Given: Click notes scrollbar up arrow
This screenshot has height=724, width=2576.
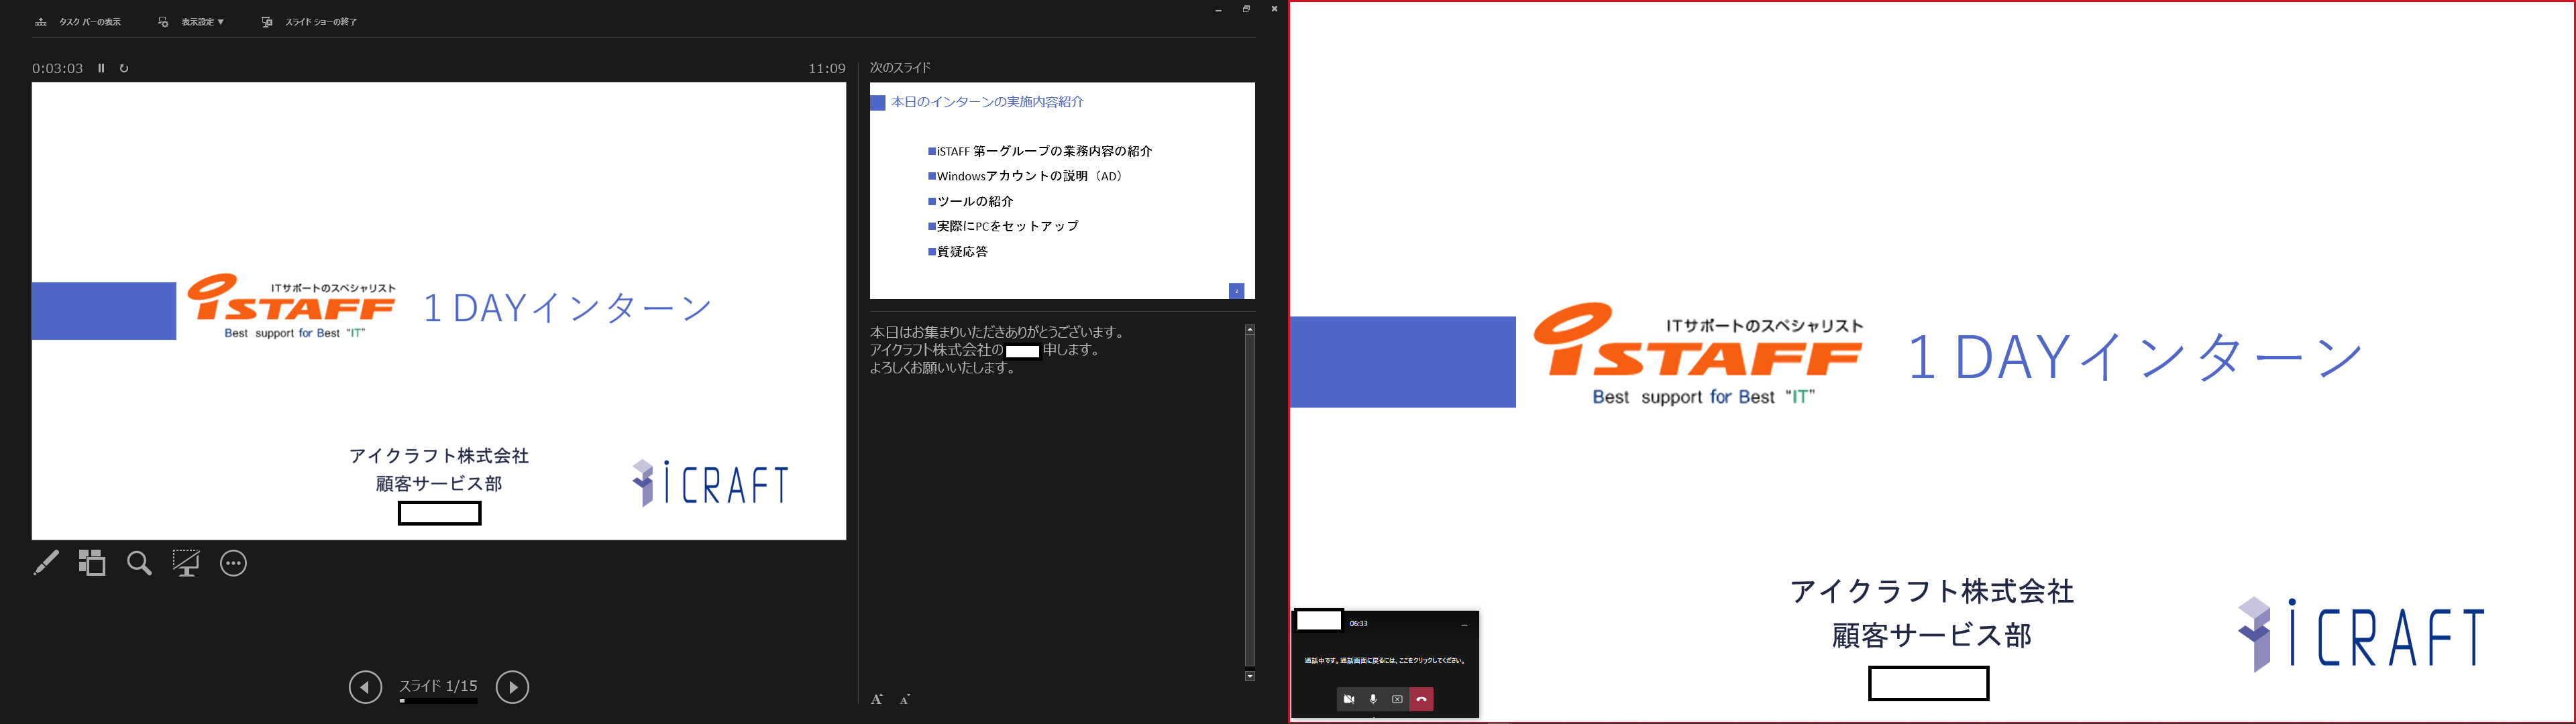Looking at the screenshot, I should pyautogui.click(x=1250, y=329).
